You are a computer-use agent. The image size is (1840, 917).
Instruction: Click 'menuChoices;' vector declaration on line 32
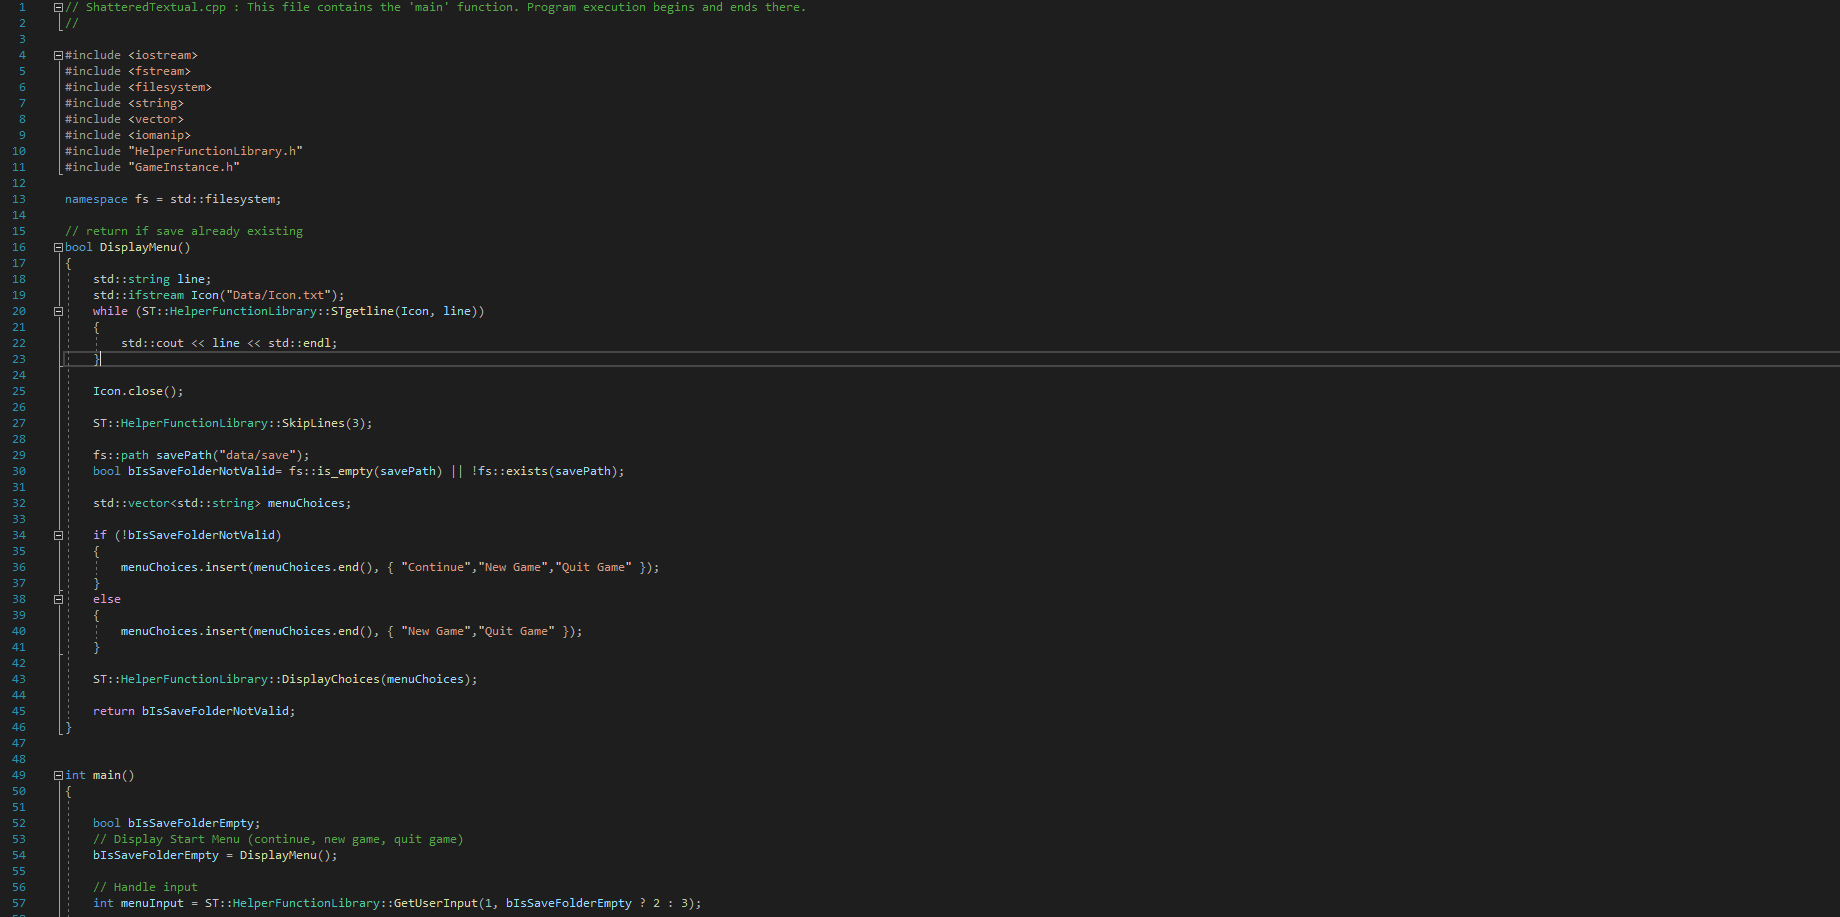pyautogui.click(x=310, y=503)
